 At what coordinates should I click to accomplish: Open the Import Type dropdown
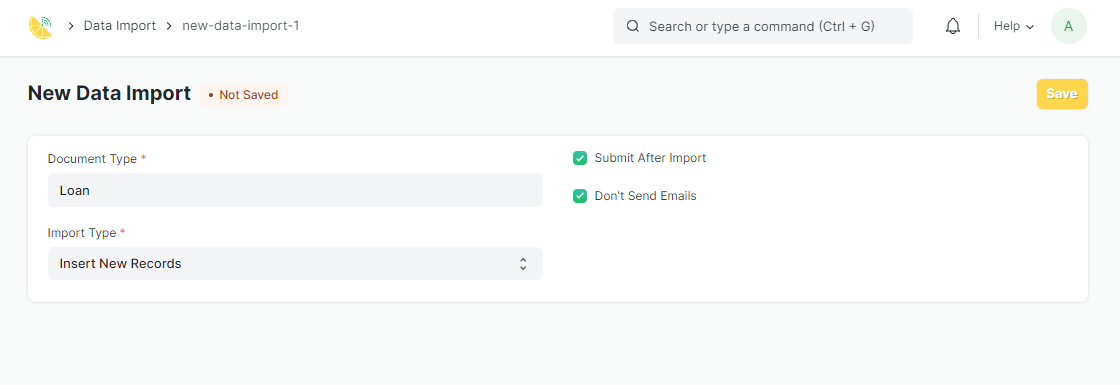point(295,264)
